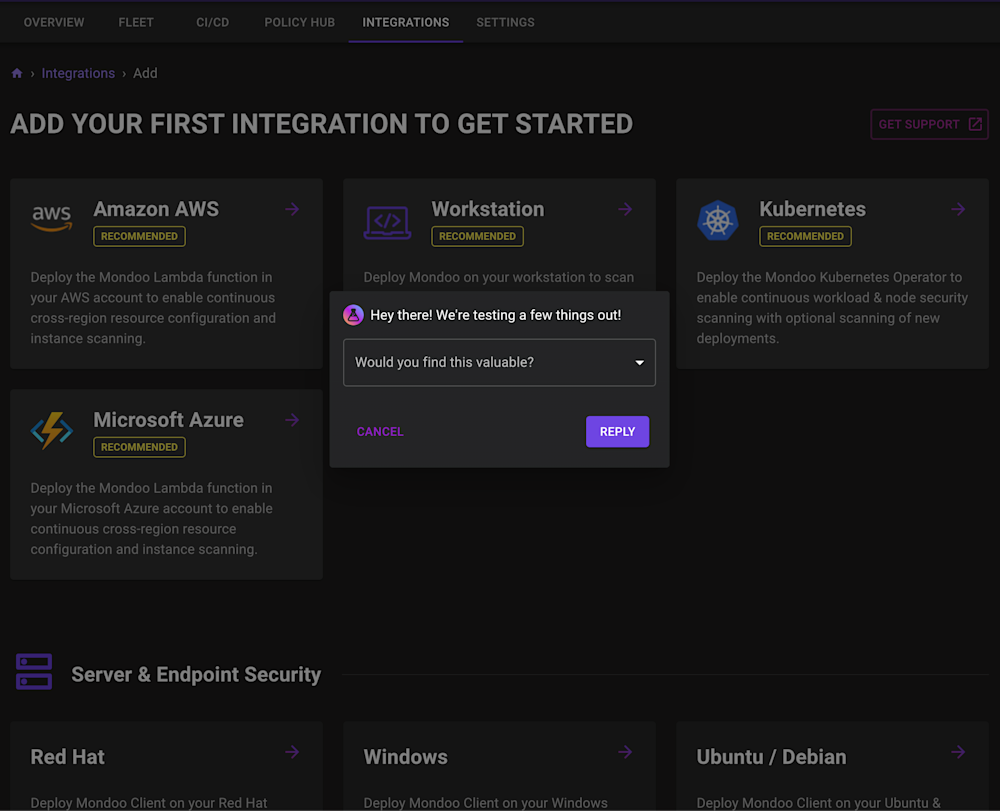
Task: Click the Kubernetes Operator description text
Action: tap(832, 308)
